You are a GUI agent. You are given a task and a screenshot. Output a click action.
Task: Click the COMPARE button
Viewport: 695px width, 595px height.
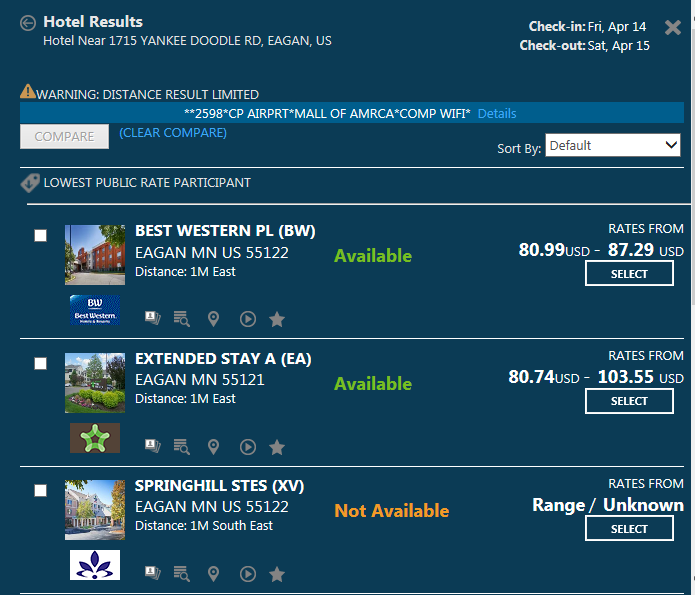64,137
